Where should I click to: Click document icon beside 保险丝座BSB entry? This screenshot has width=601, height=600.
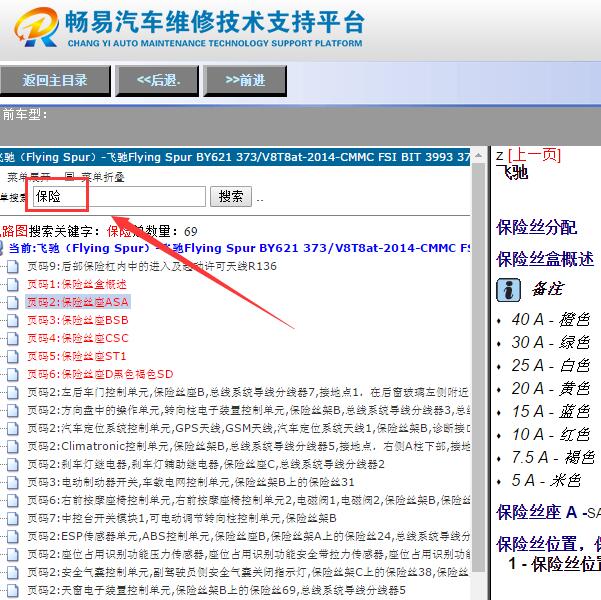click(13, 320)
